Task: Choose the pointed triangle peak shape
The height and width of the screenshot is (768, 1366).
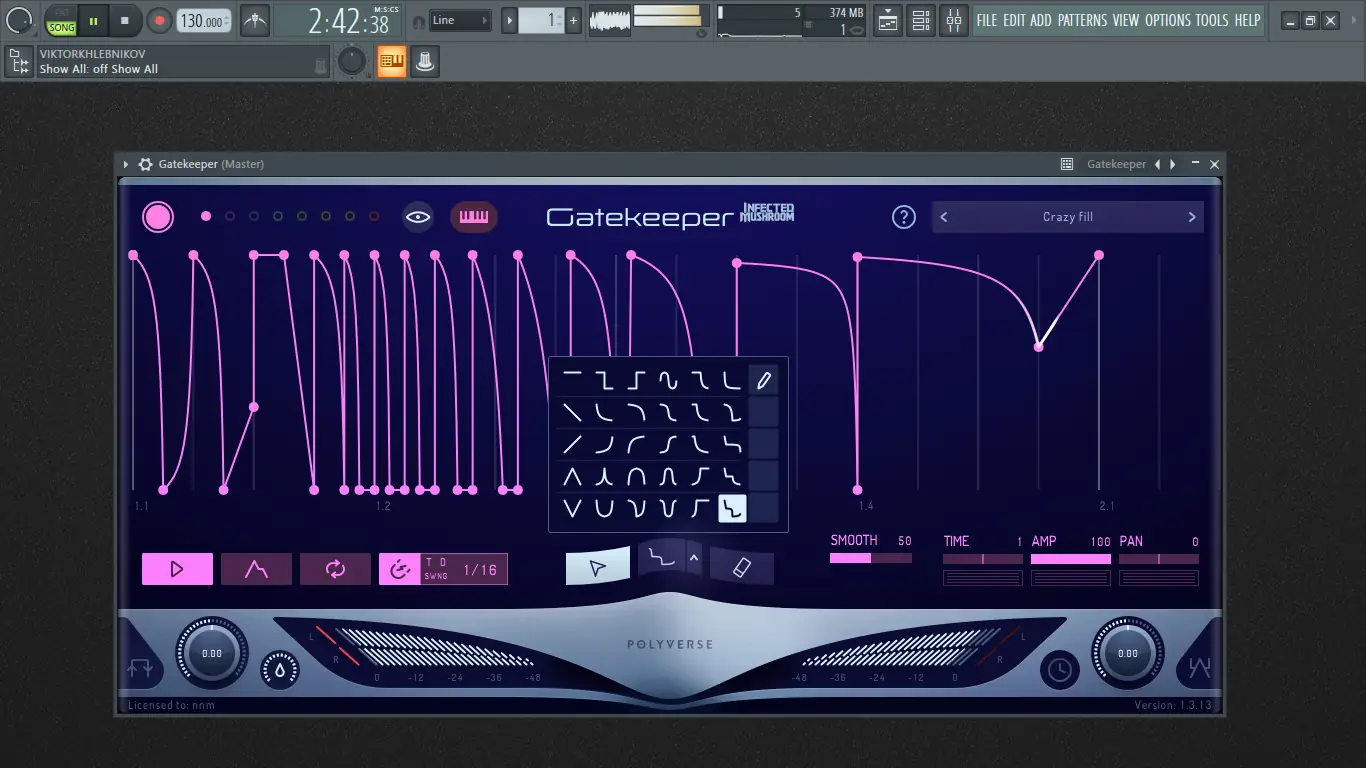Action: click(x=572, y=476)
